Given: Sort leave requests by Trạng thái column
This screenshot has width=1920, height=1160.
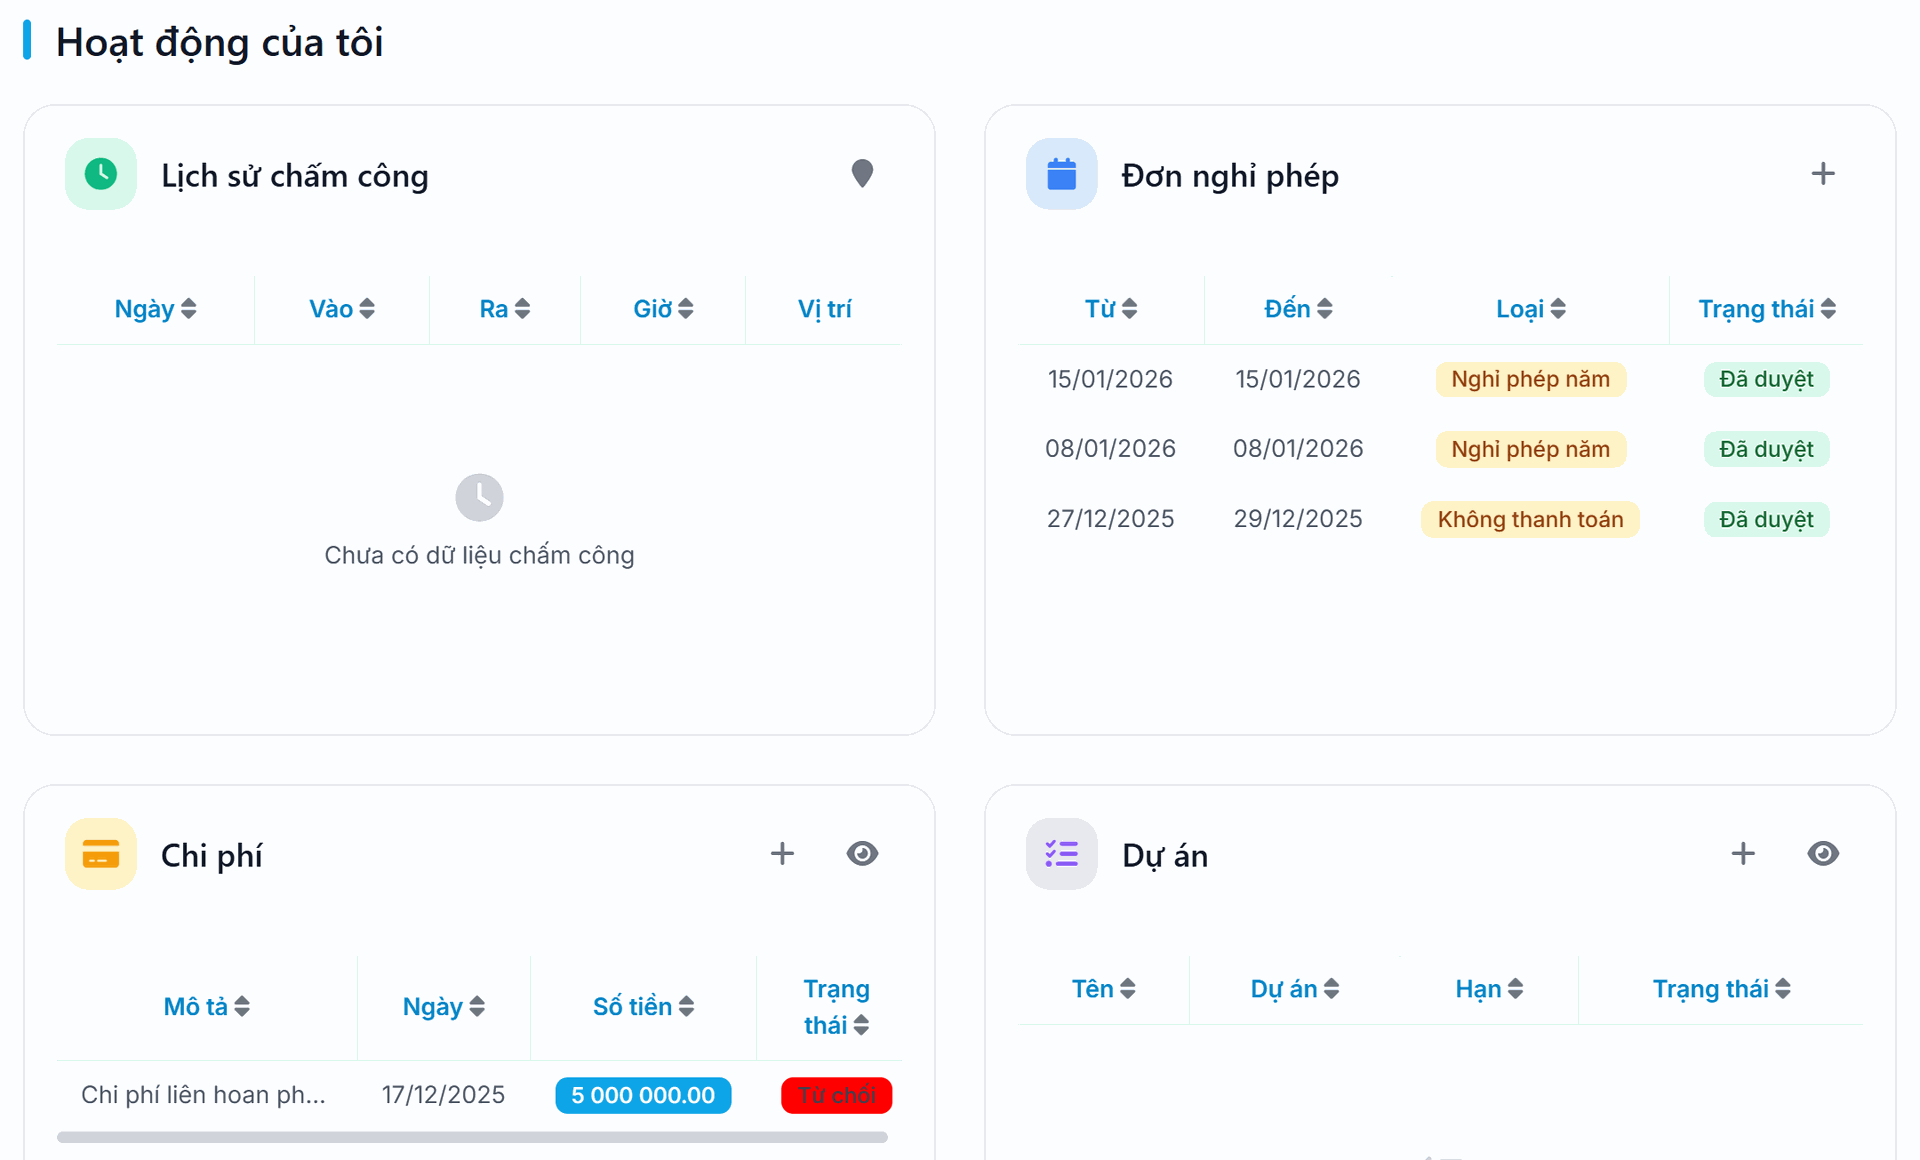Looking at the screenshot, I should coord(1767,309).
